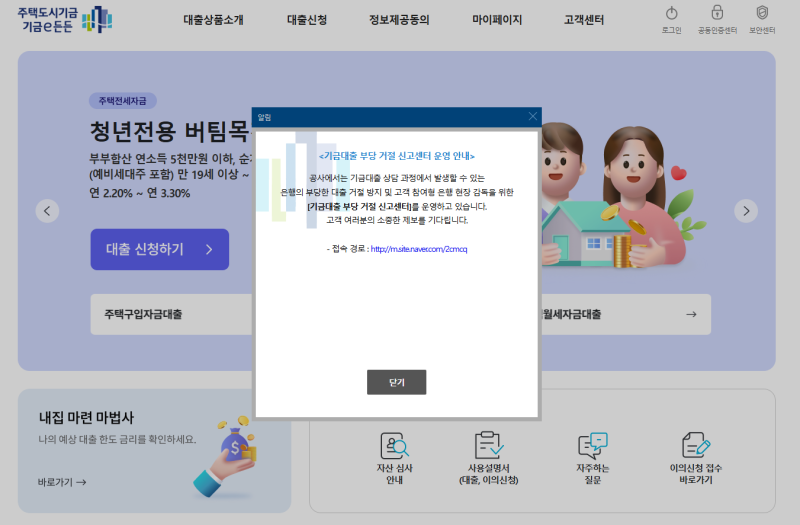This screenshot has width=800, height=525.
Task: Click the money bag hand illustration
Action: pyautogui.click(x=226, y=457)
